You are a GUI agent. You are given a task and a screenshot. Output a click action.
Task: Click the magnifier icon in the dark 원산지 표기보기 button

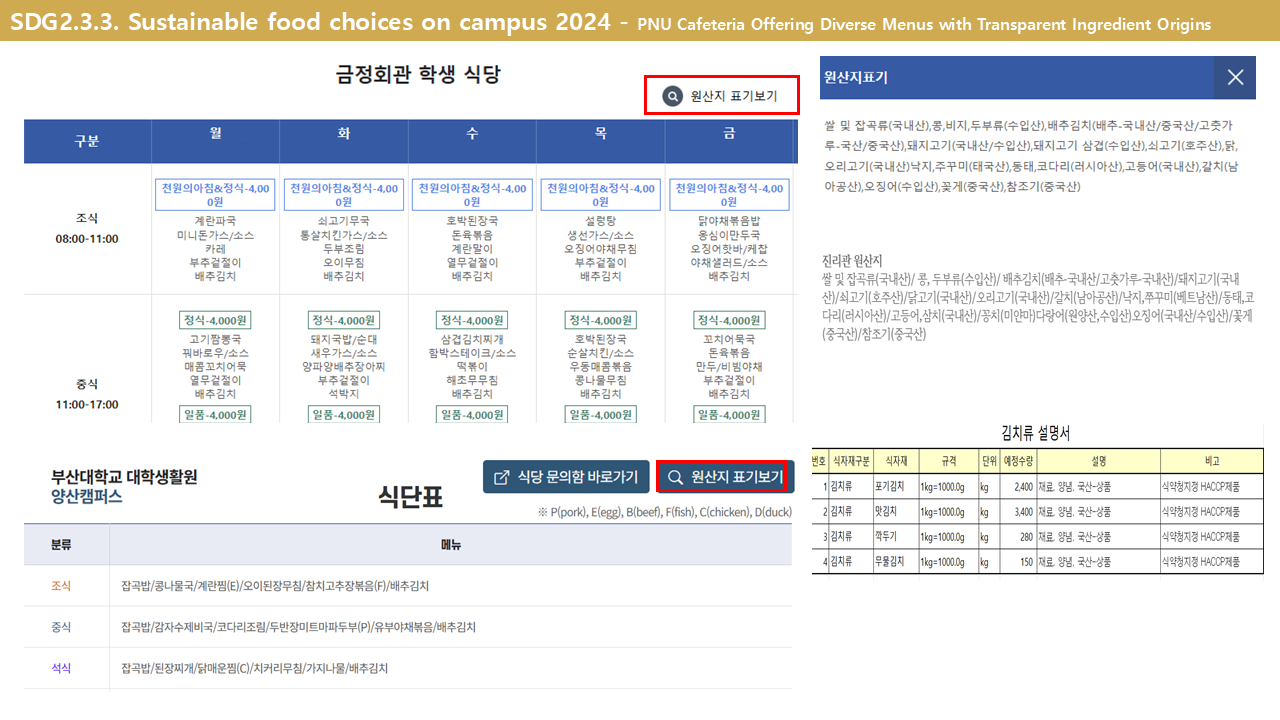[x=676, y=477]
